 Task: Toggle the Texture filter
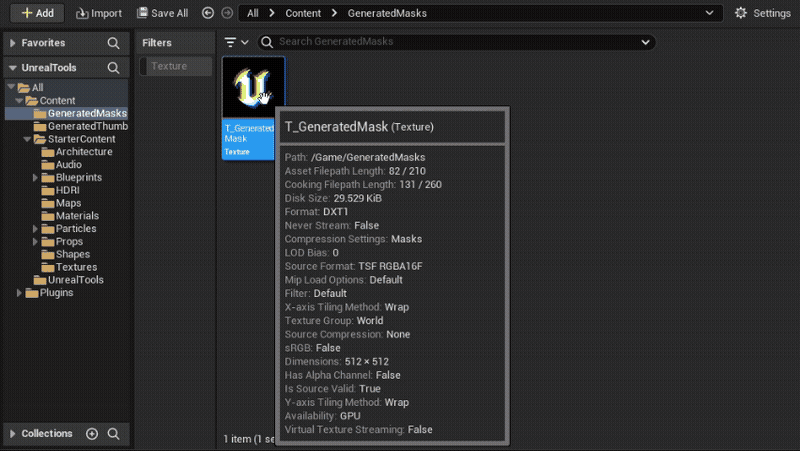pos(176,66)
